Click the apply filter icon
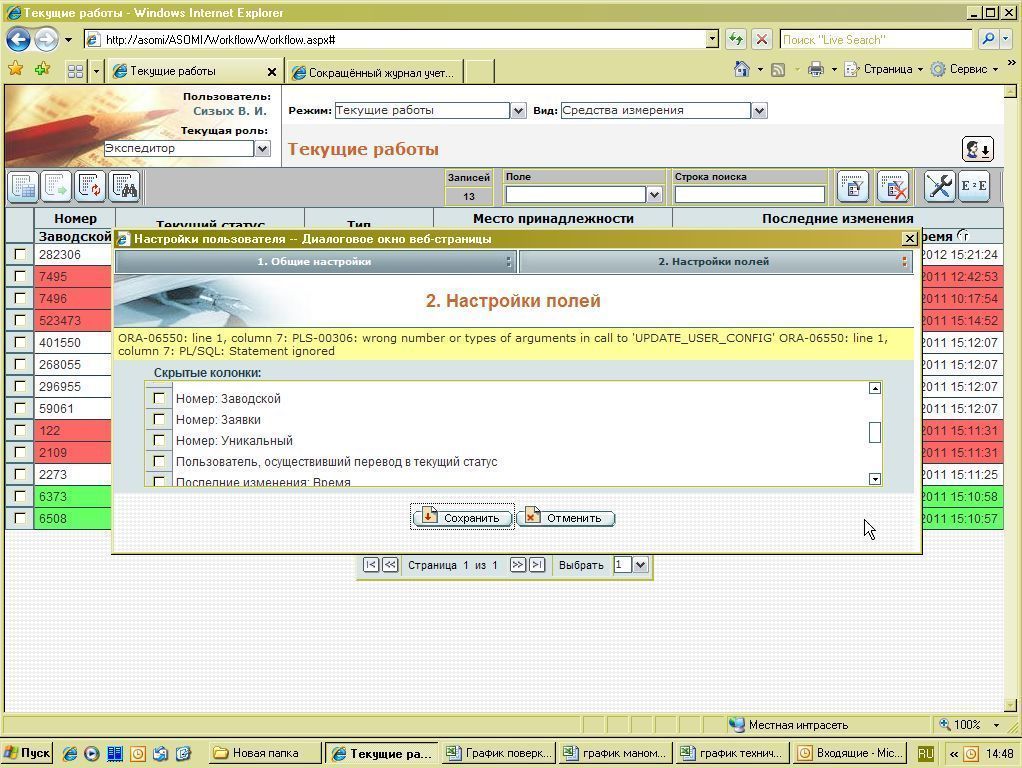 pyautogui.click(x=852, y=187)
